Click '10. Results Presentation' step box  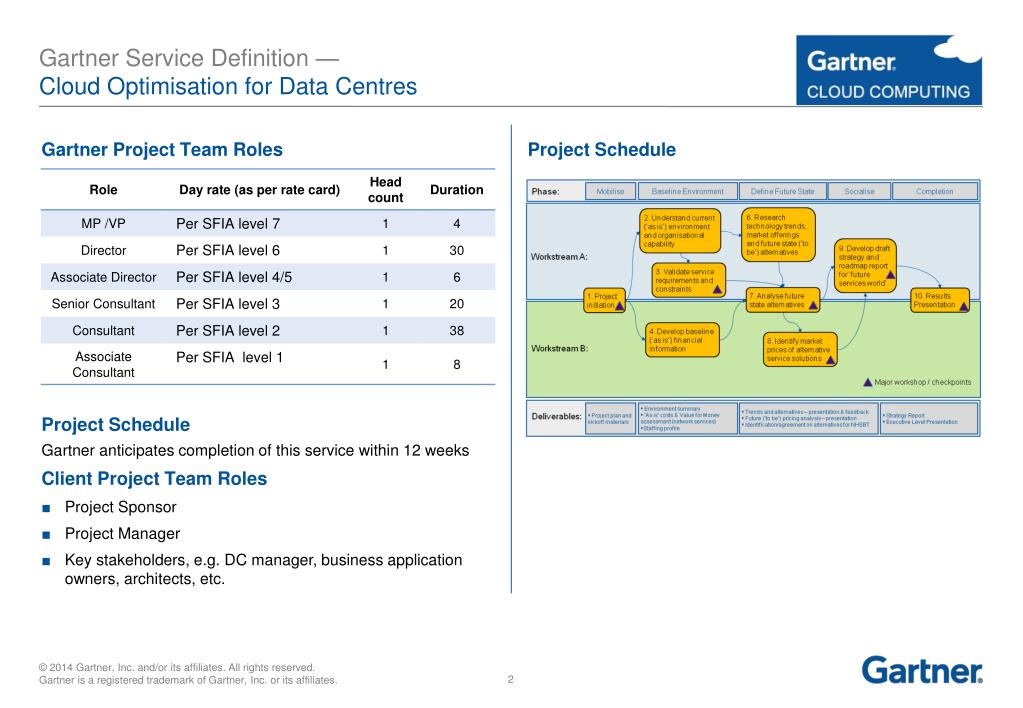coord(939,301)
